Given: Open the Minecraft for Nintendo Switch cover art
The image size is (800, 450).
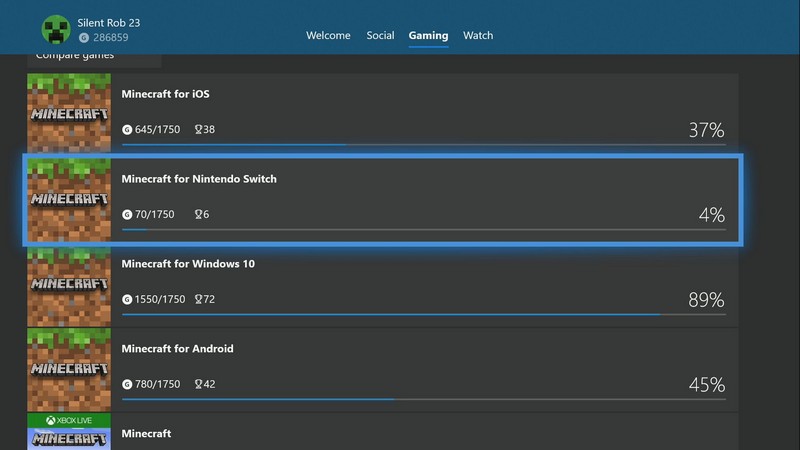Looking at the screenshot, I should pyautogui.click(x=69, y=198).
